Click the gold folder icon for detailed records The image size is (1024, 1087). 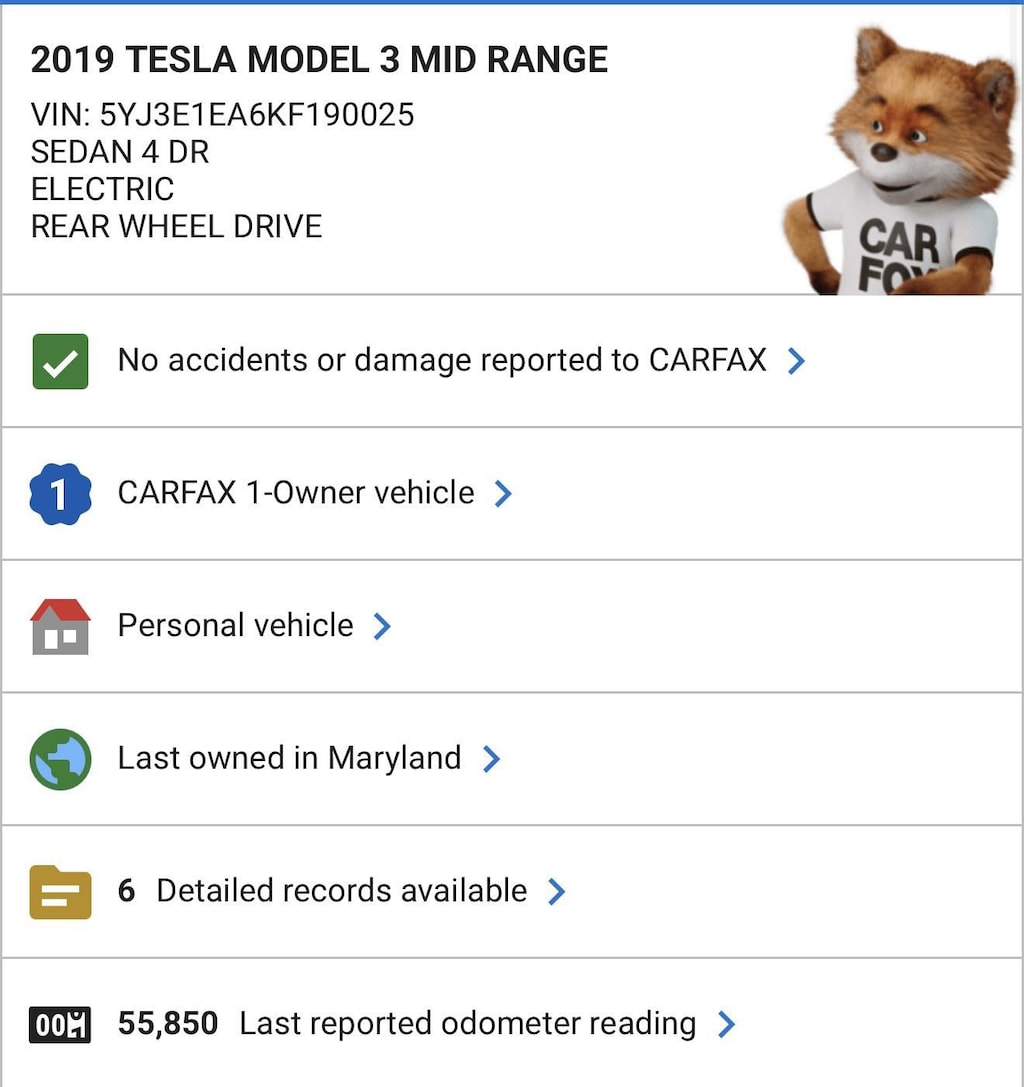(58, 890)
